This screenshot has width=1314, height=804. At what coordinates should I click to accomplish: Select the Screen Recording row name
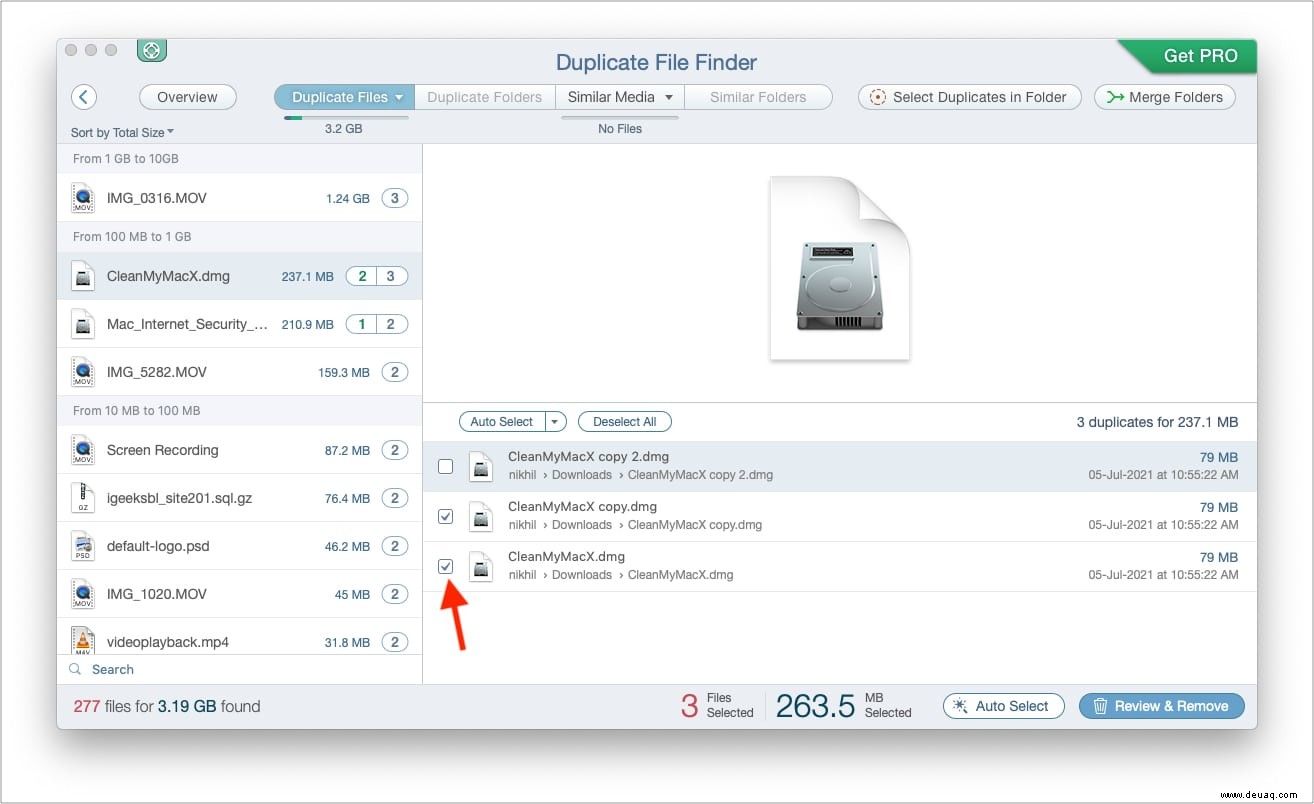162,450
